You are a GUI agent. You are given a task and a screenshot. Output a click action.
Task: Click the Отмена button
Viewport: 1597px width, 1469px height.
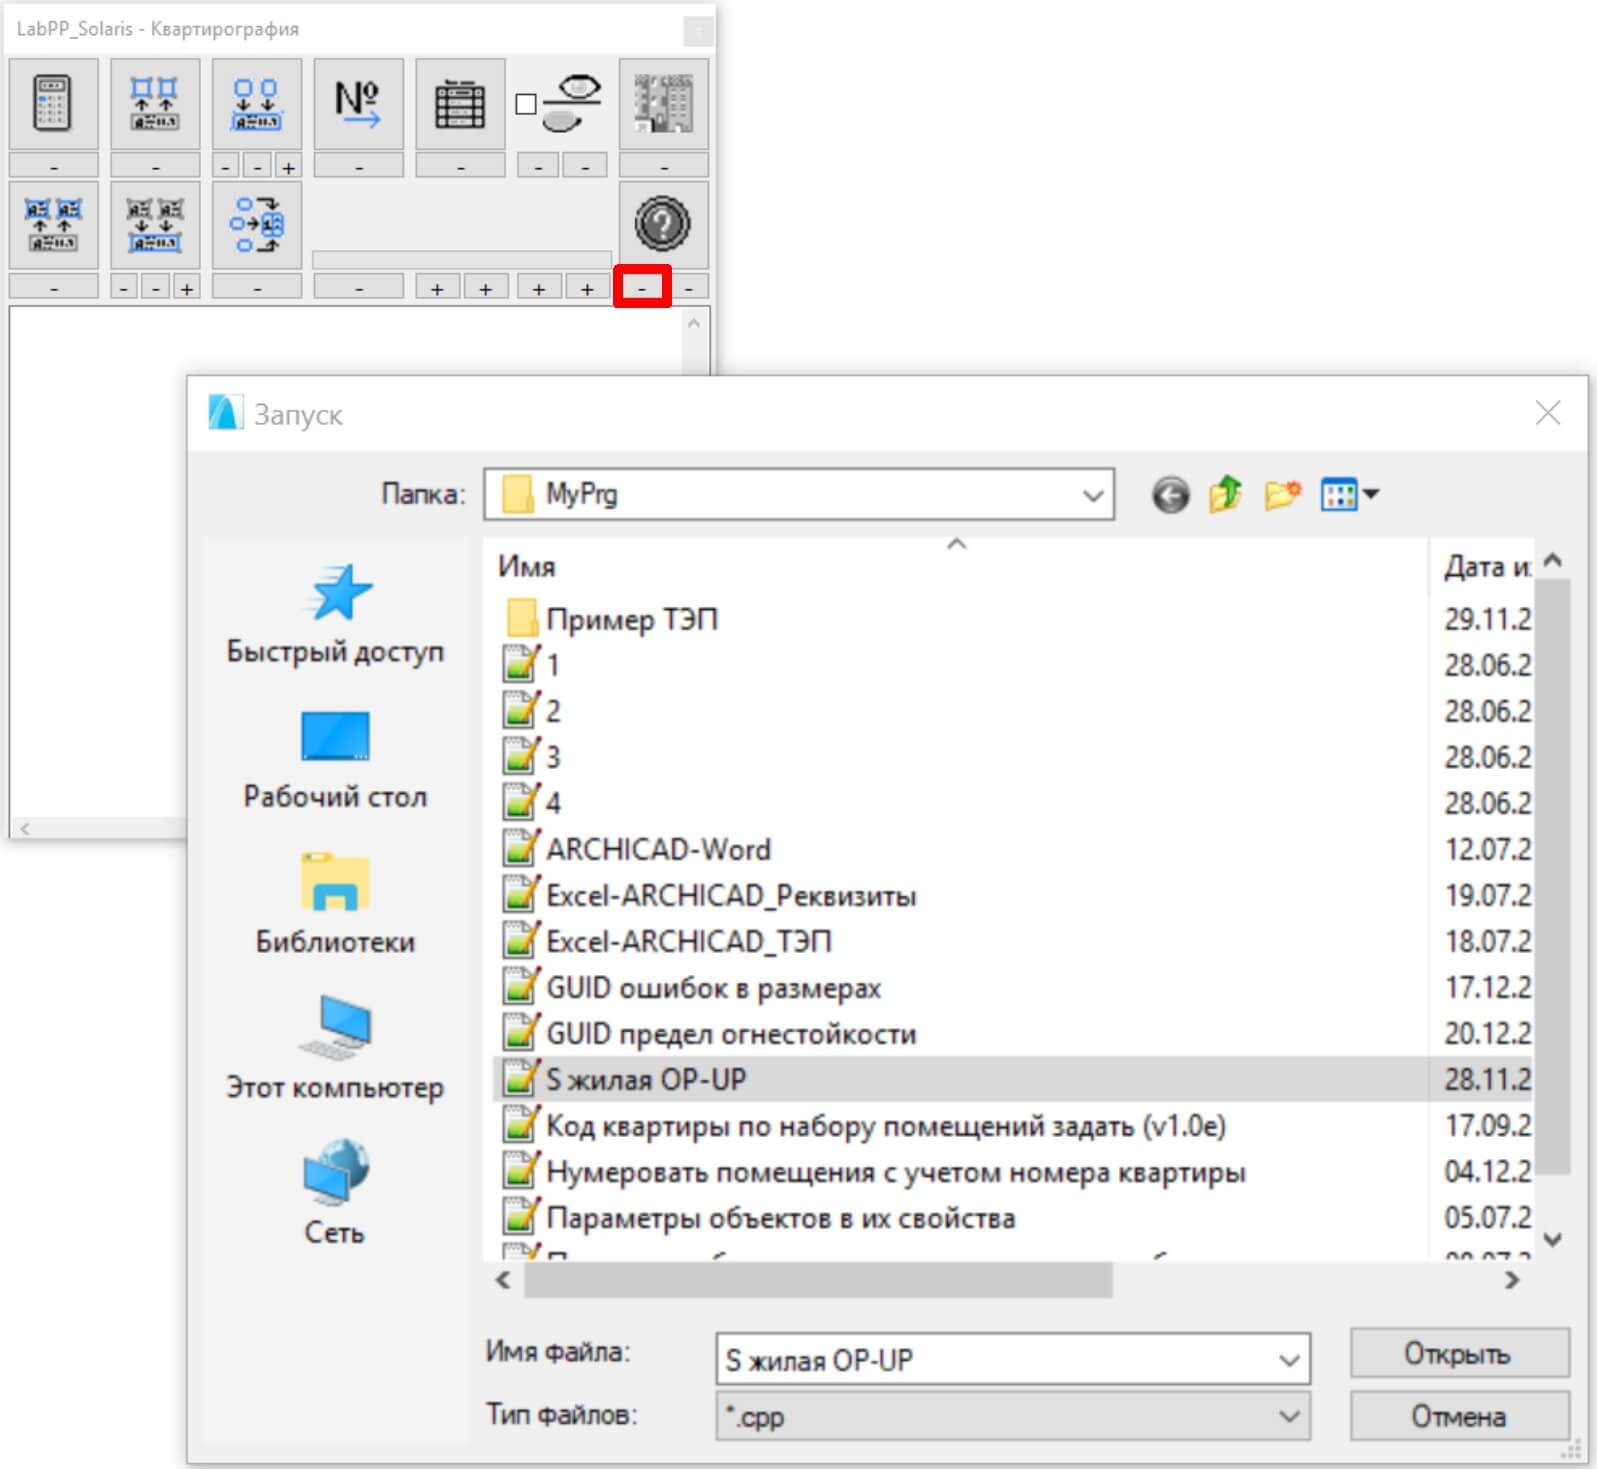1459,1416
